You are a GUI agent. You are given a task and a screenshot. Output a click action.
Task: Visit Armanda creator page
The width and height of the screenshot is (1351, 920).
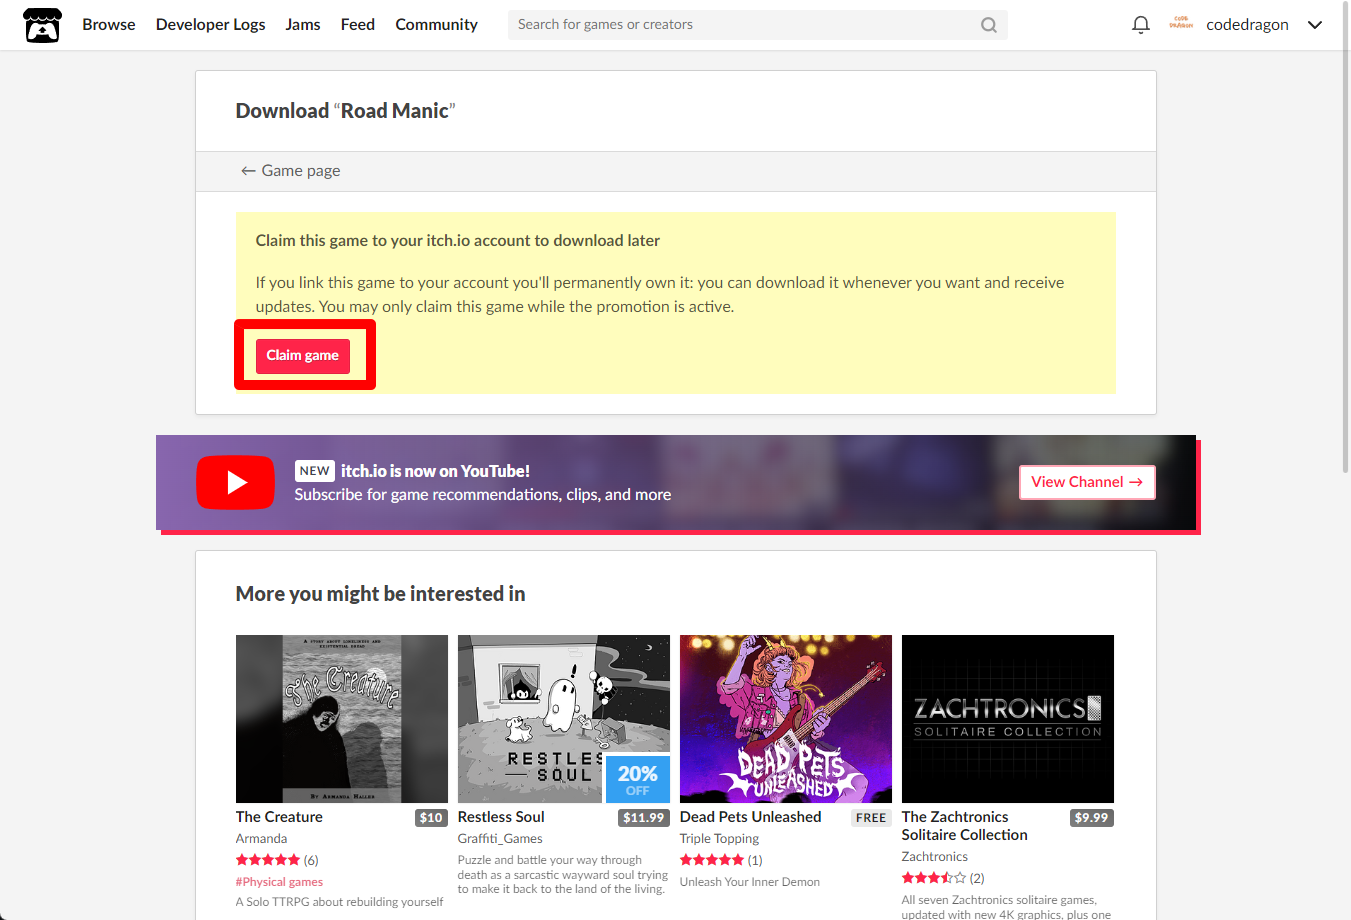tap(261, 839)
